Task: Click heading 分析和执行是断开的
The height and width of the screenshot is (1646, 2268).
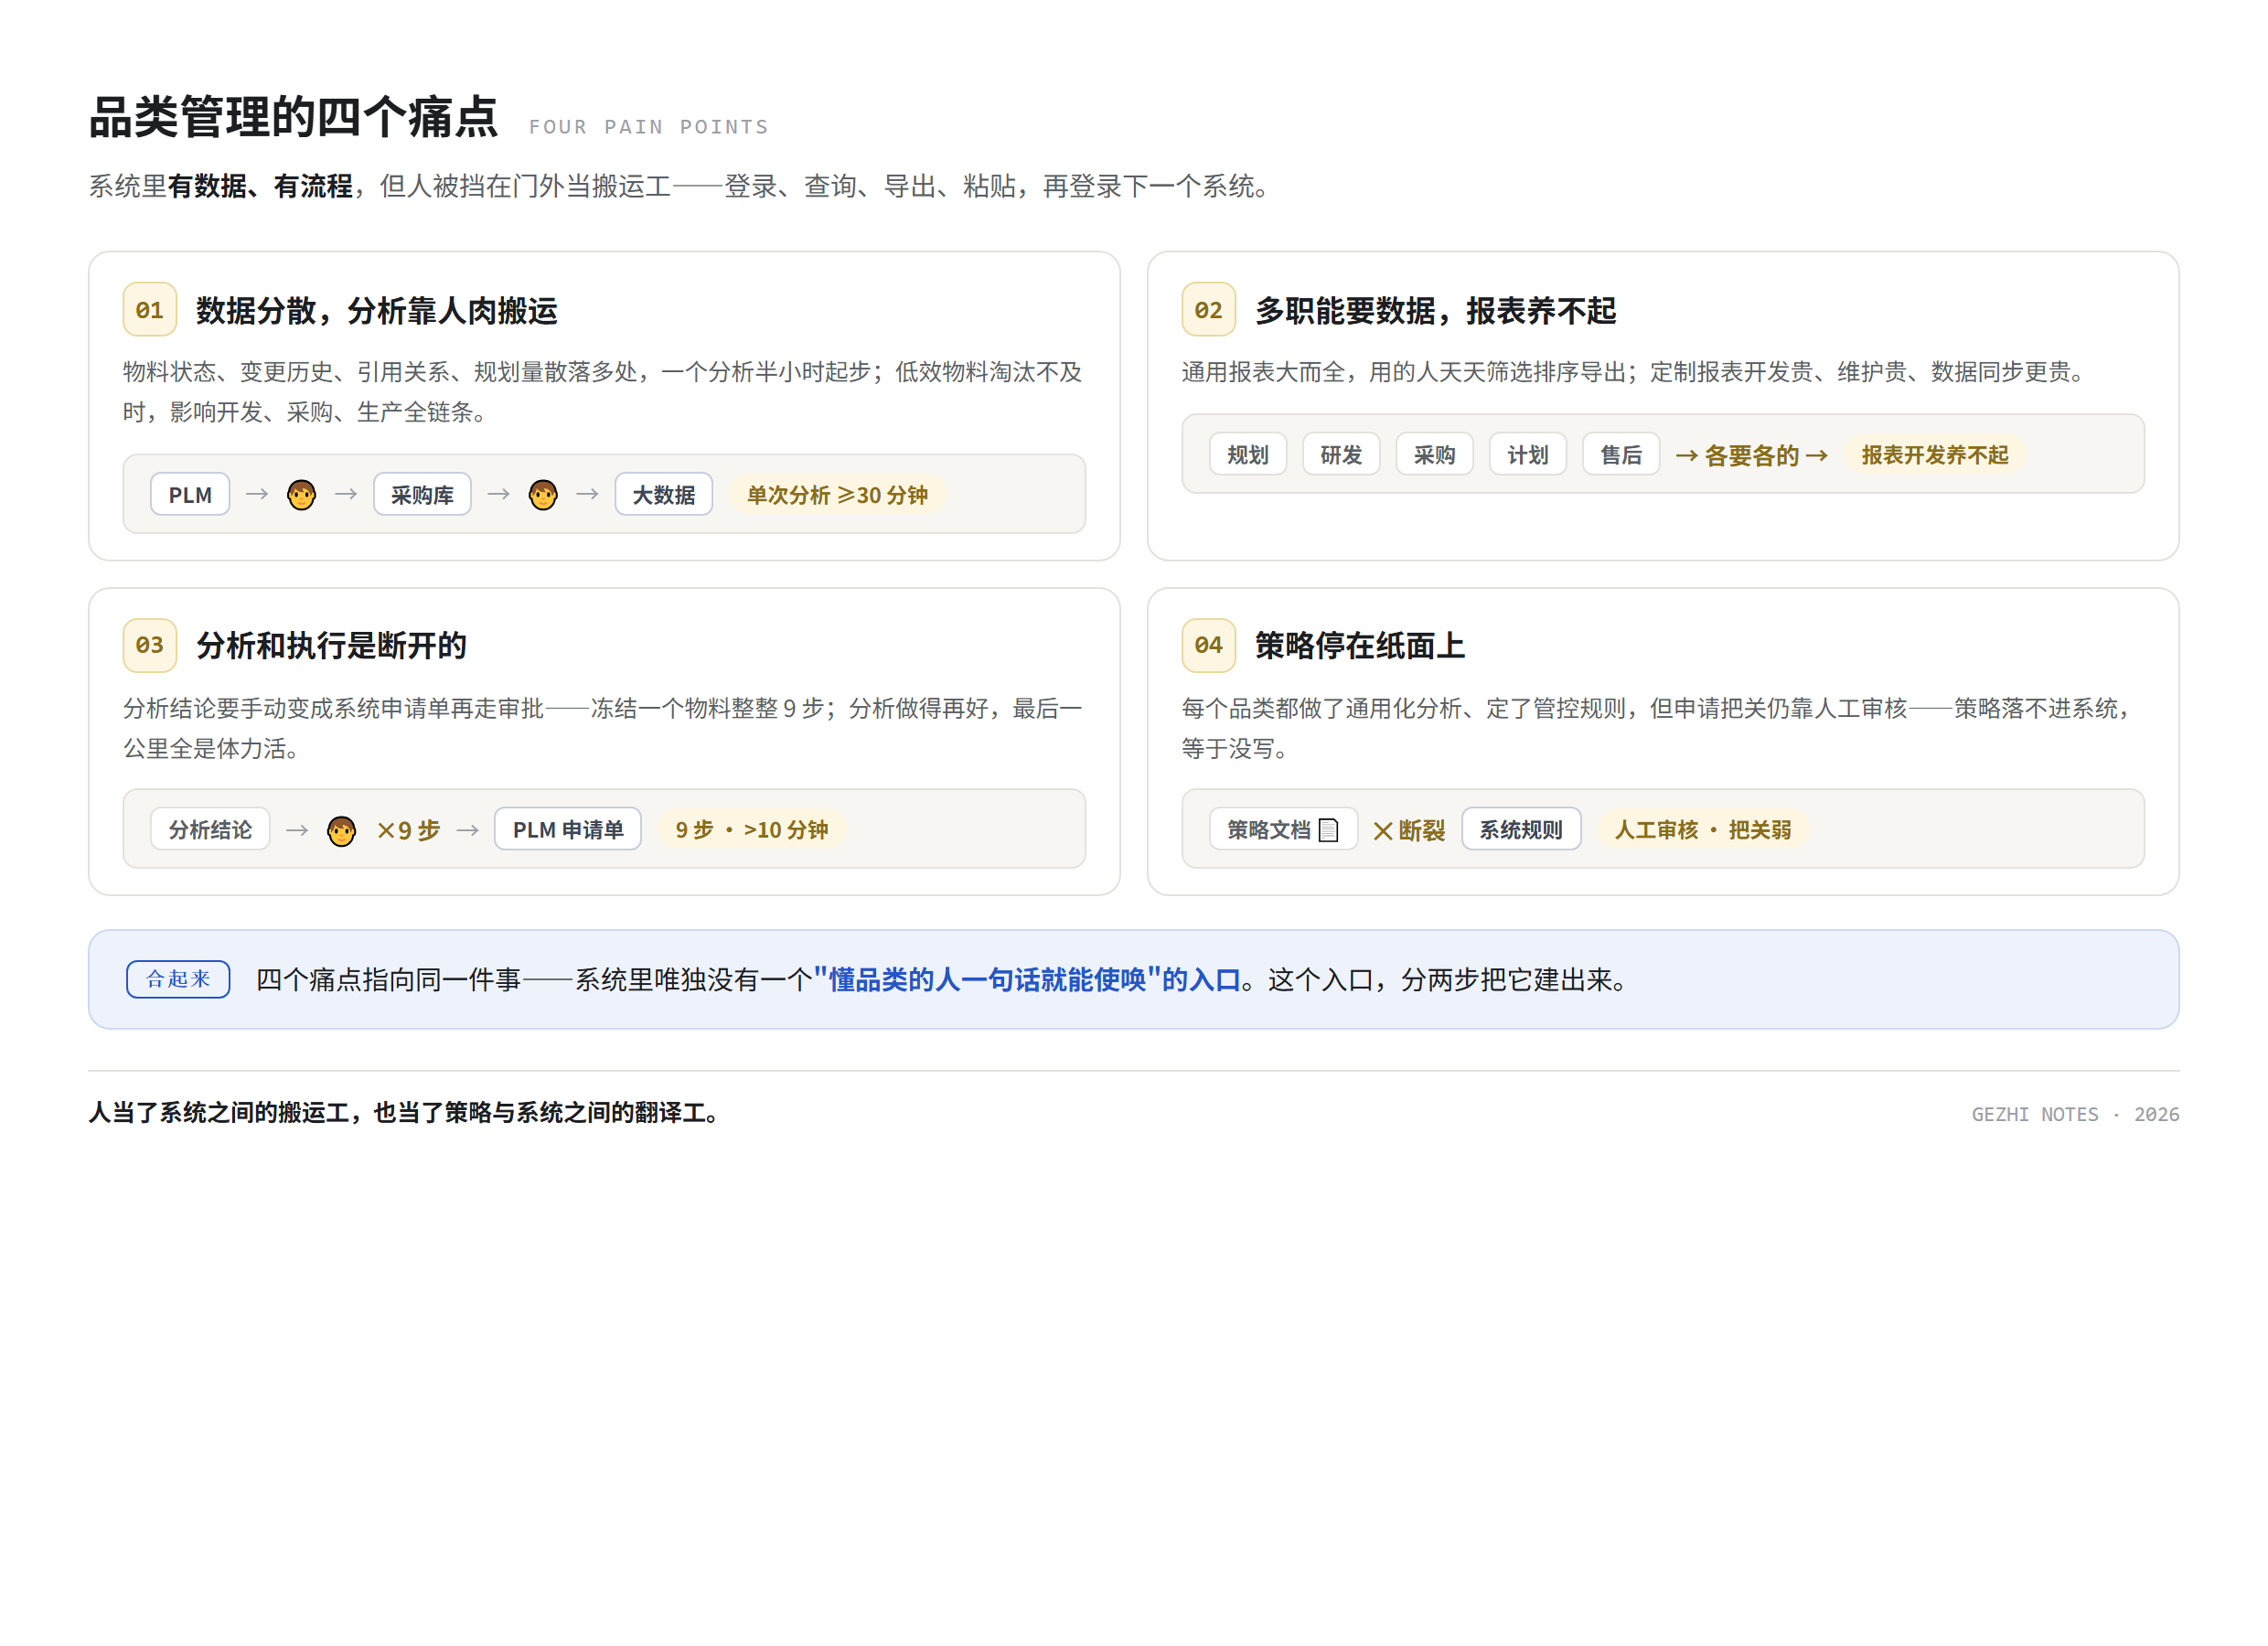Action: (x=331, y=646)
